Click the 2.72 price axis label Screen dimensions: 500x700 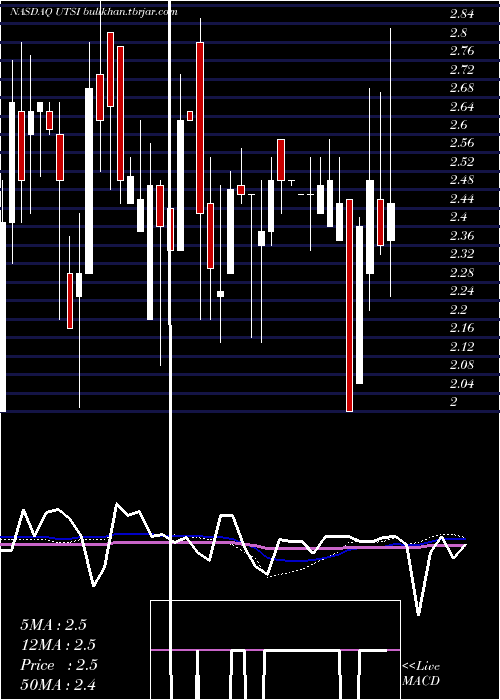click(462, 70)
